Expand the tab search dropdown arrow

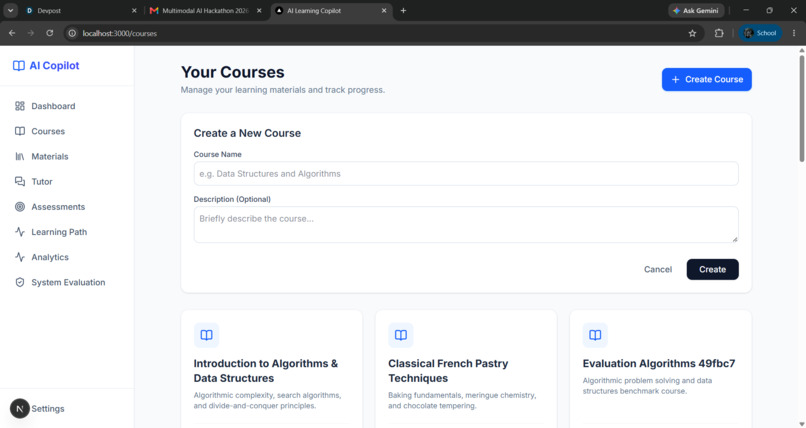[10, 10]
